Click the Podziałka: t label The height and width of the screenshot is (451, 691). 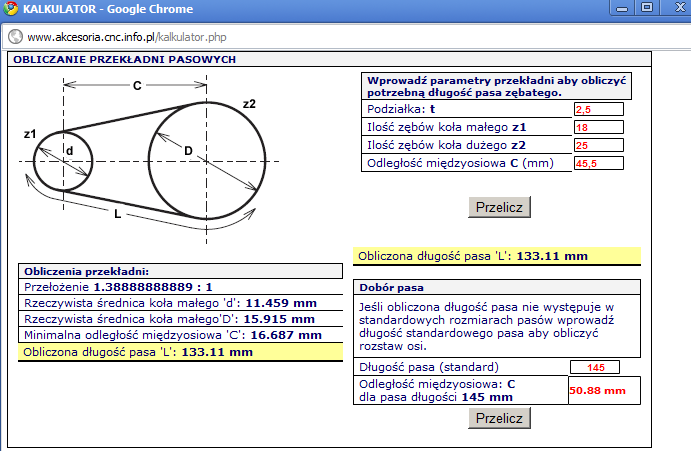point(401,109)
